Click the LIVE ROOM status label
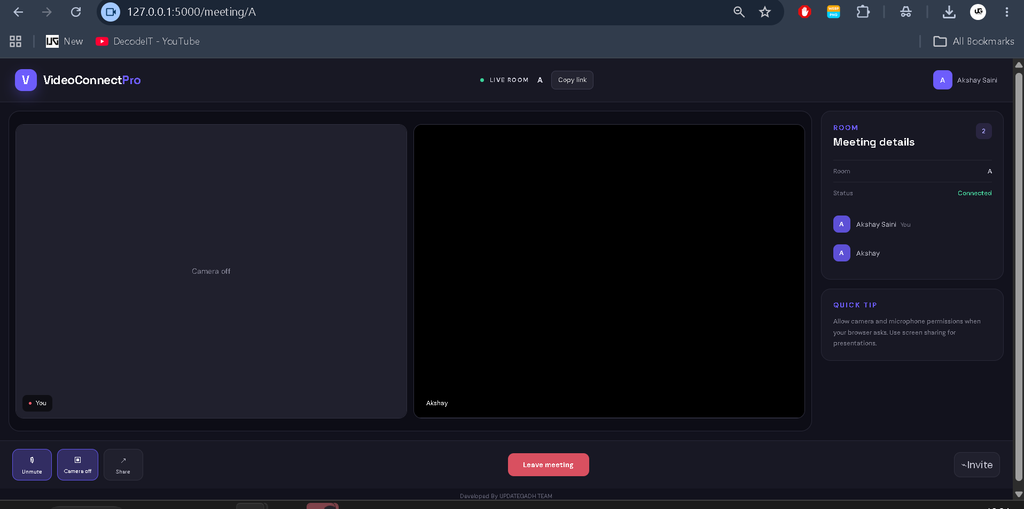The image size is (1024, 509). point(509,80)
